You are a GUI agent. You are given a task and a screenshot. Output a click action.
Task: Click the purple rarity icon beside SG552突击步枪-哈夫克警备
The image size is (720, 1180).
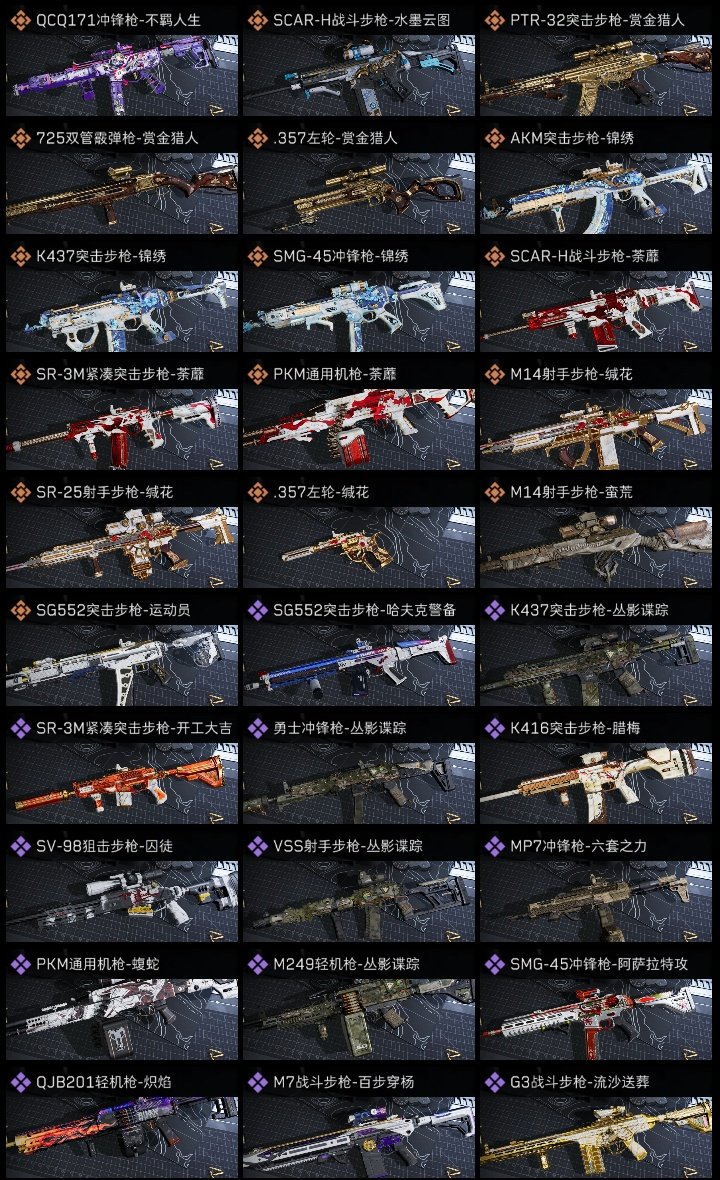pos(258,610)
